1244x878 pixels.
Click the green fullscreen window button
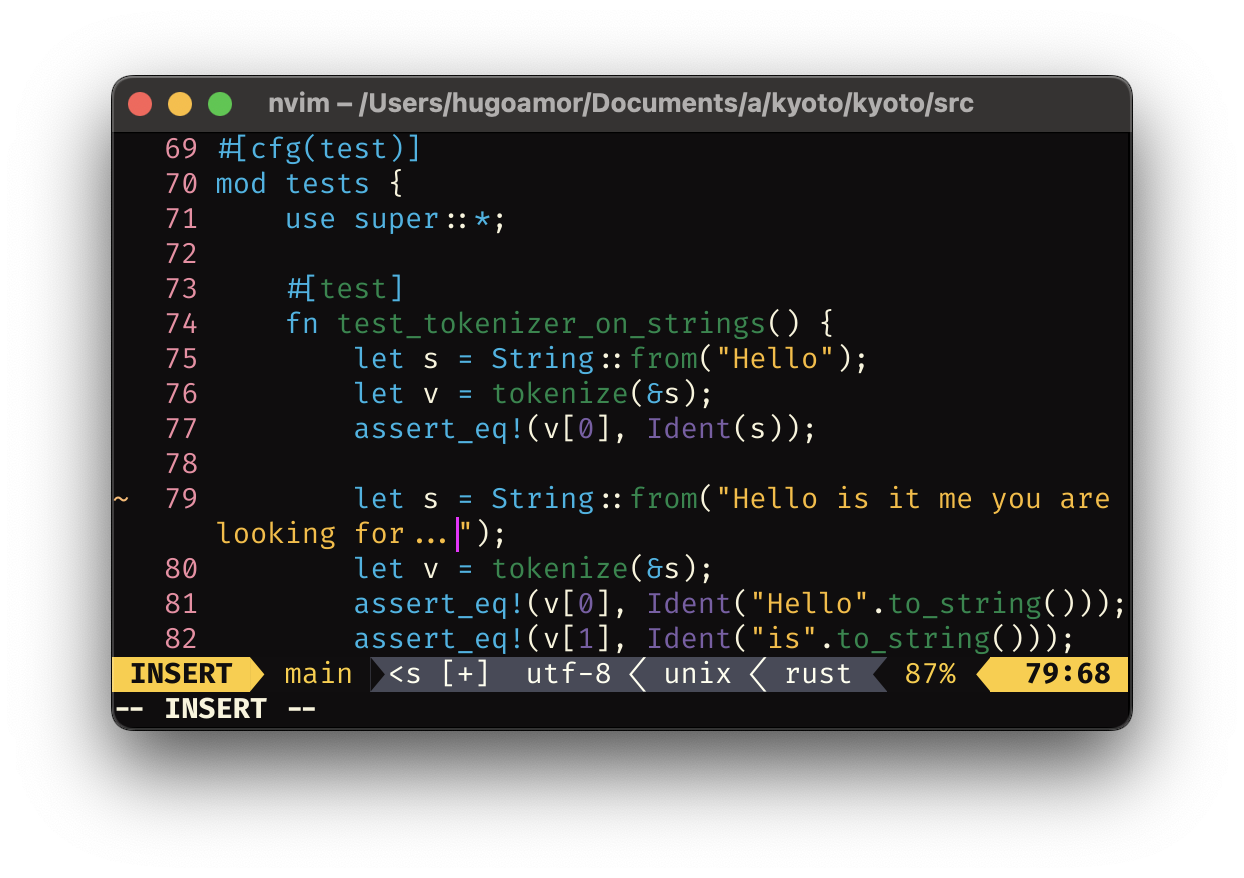(220, 103)
